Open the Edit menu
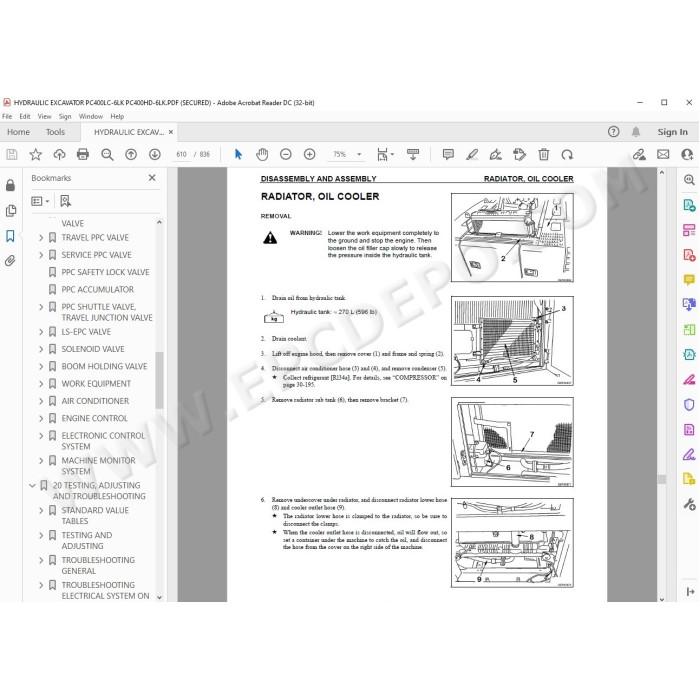 [x=25, y=117]
